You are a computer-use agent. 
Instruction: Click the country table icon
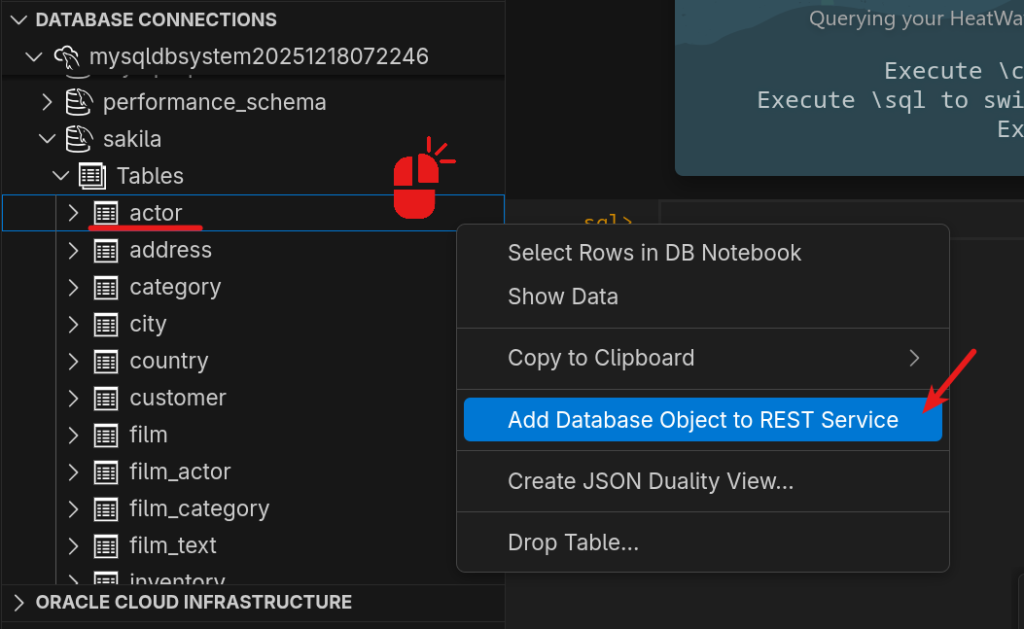click(106, 361)
